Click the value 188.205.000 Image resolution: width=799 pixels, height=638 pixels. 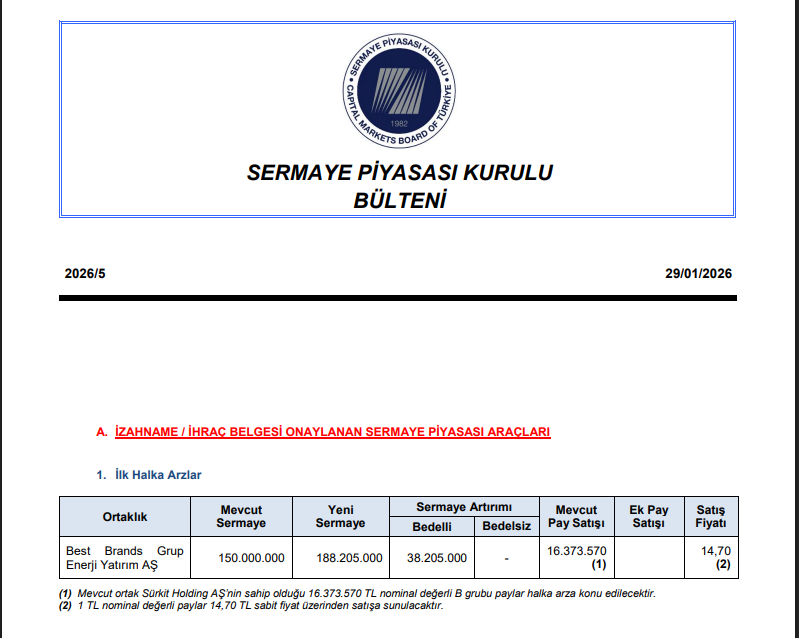pyautogui.click(x=349, y=558)
